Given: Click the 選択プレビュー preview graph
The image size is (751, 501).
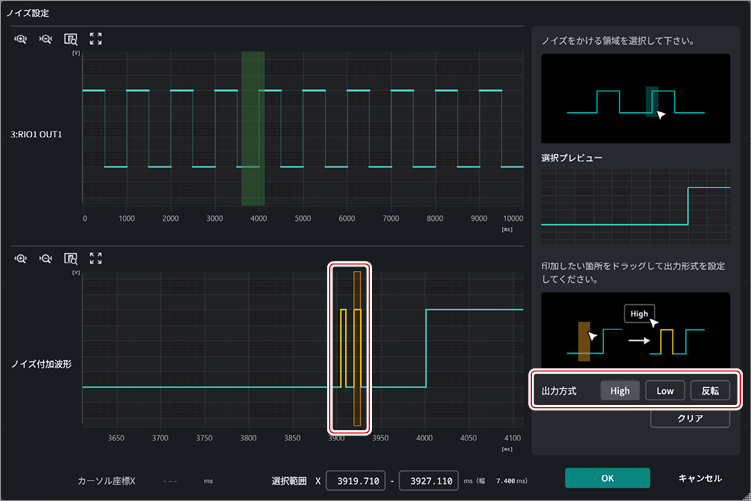Looking at the screenshot, I should (x=636, y=206).
